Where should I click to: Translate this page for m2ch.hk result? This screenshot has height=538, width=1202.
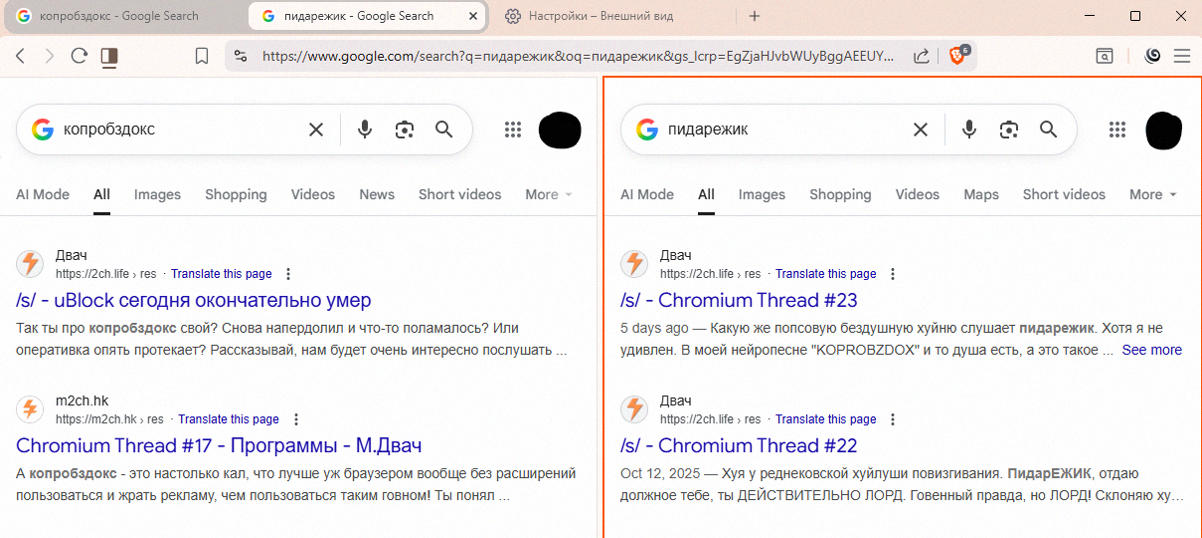pos(228,420)
